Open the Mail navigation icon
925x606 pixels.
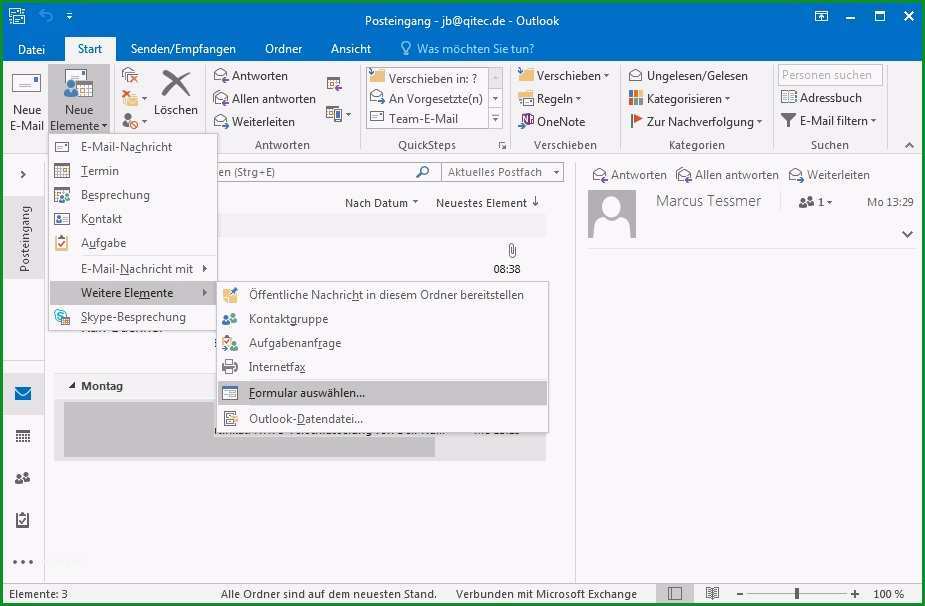tap(23, 394)
